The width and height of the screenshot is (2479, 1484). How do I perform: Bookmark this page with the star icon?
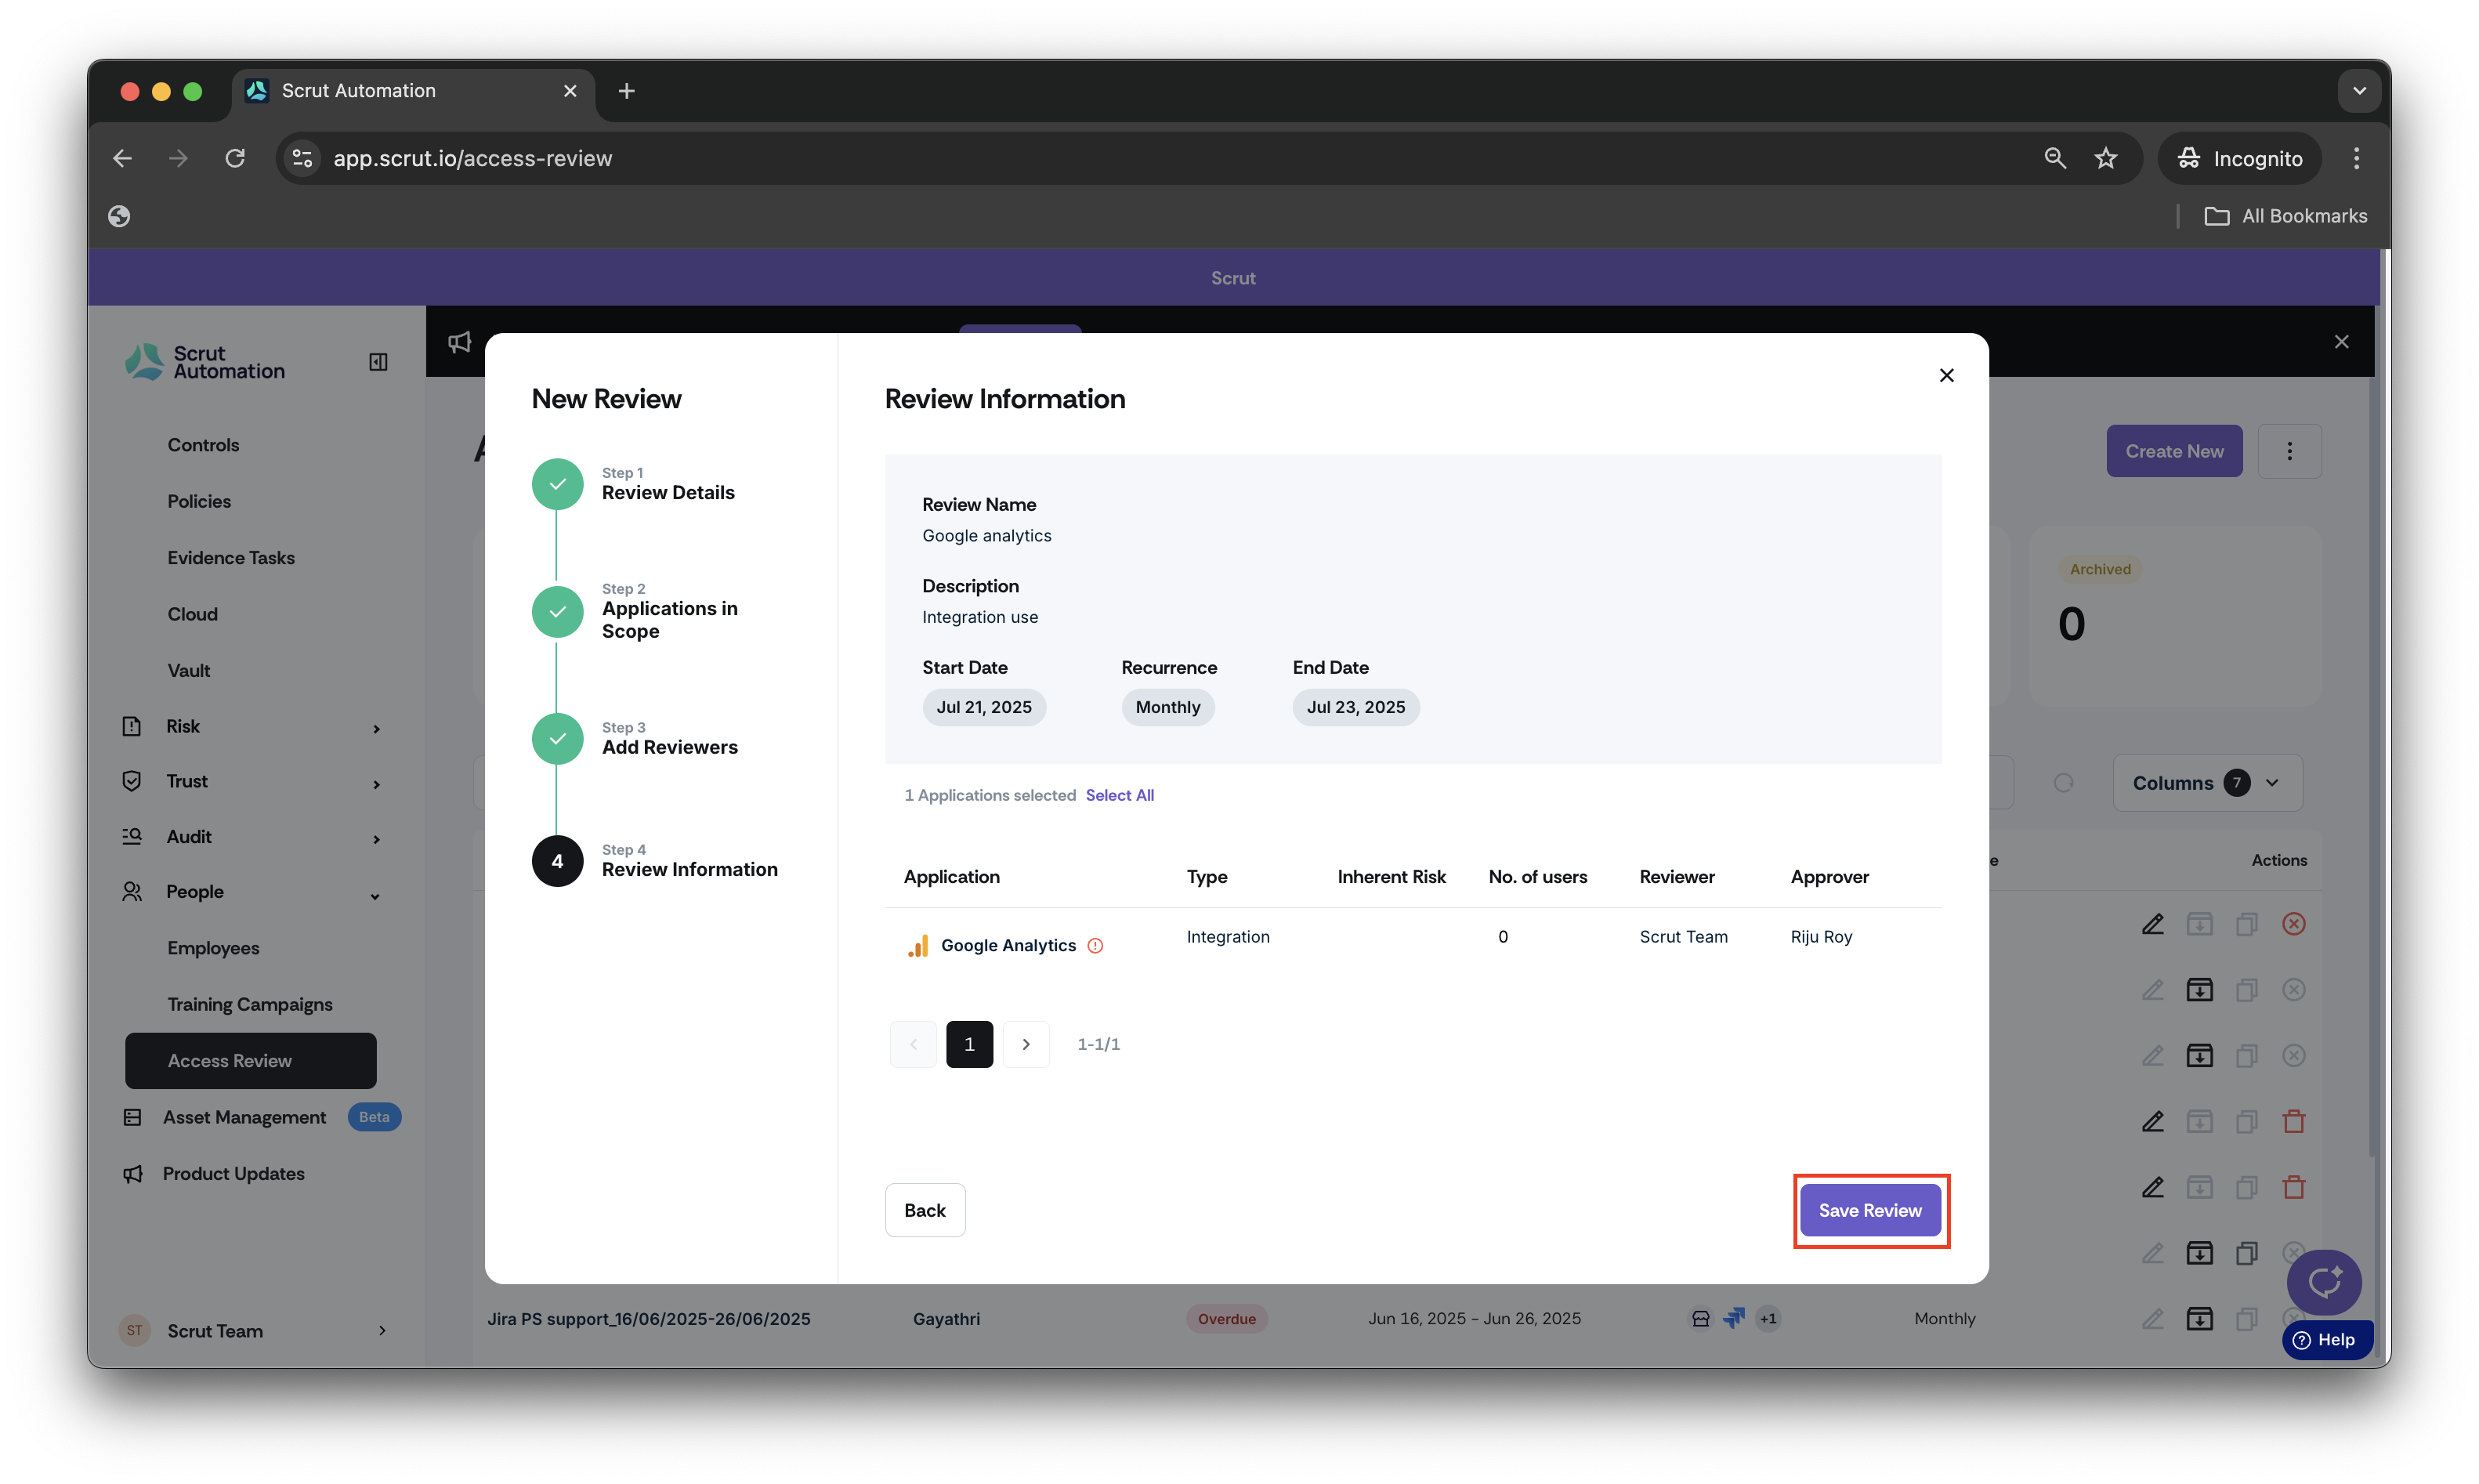(x=2106, y=158)
